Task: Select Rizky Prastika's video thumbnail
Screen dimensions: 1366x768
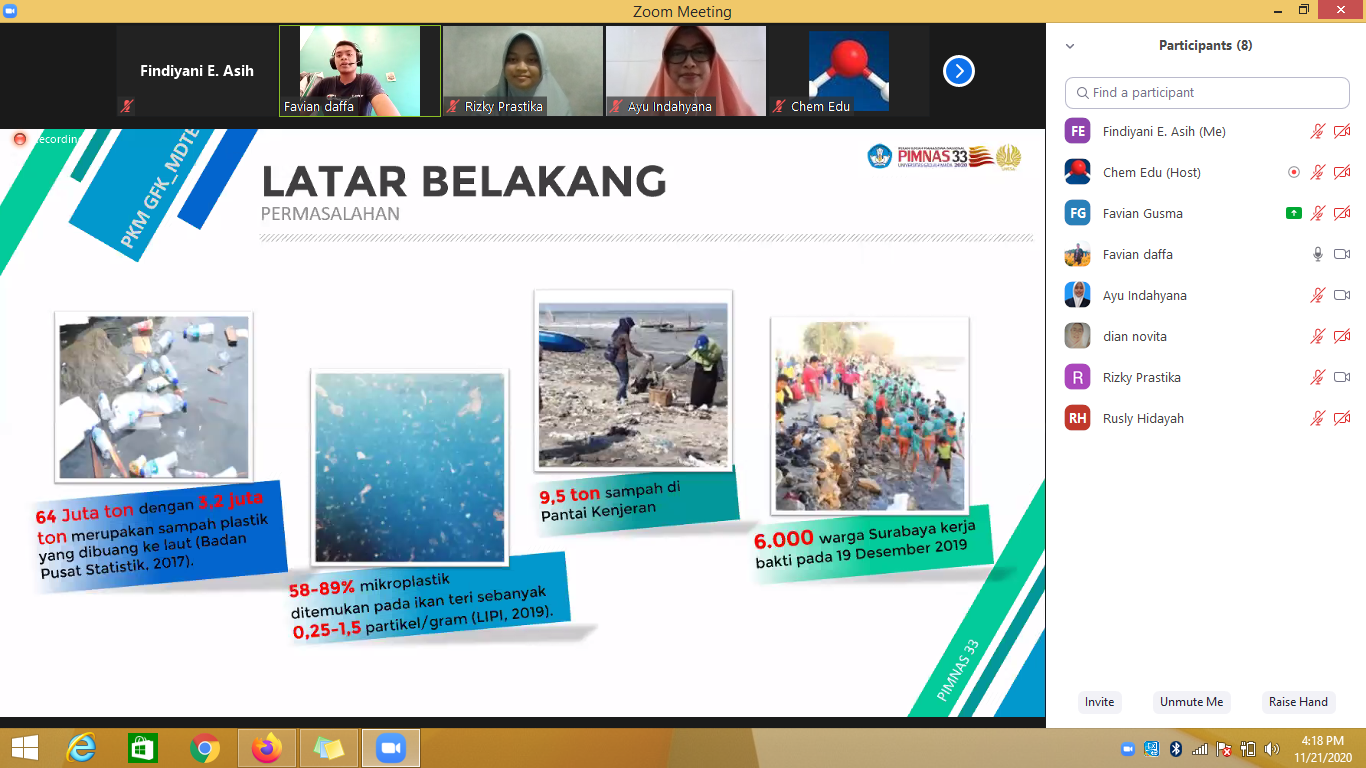Action: pyautogui.click(x=523, y=71)
